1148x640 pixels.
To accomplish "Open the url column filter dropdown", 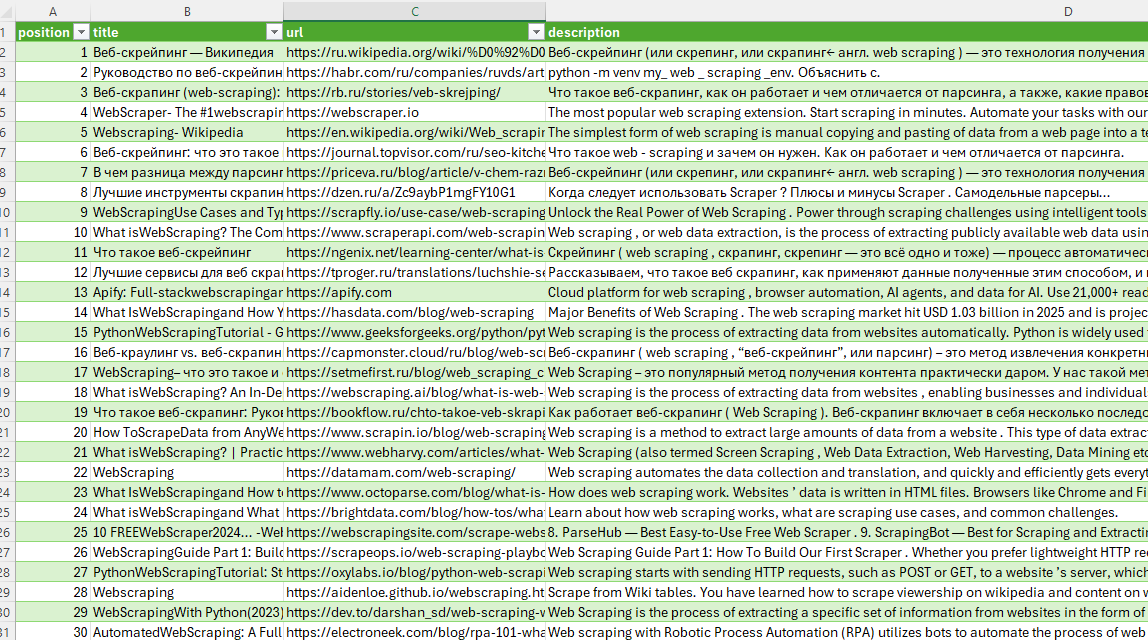I will pyautogui.click(x=537, y=32).
